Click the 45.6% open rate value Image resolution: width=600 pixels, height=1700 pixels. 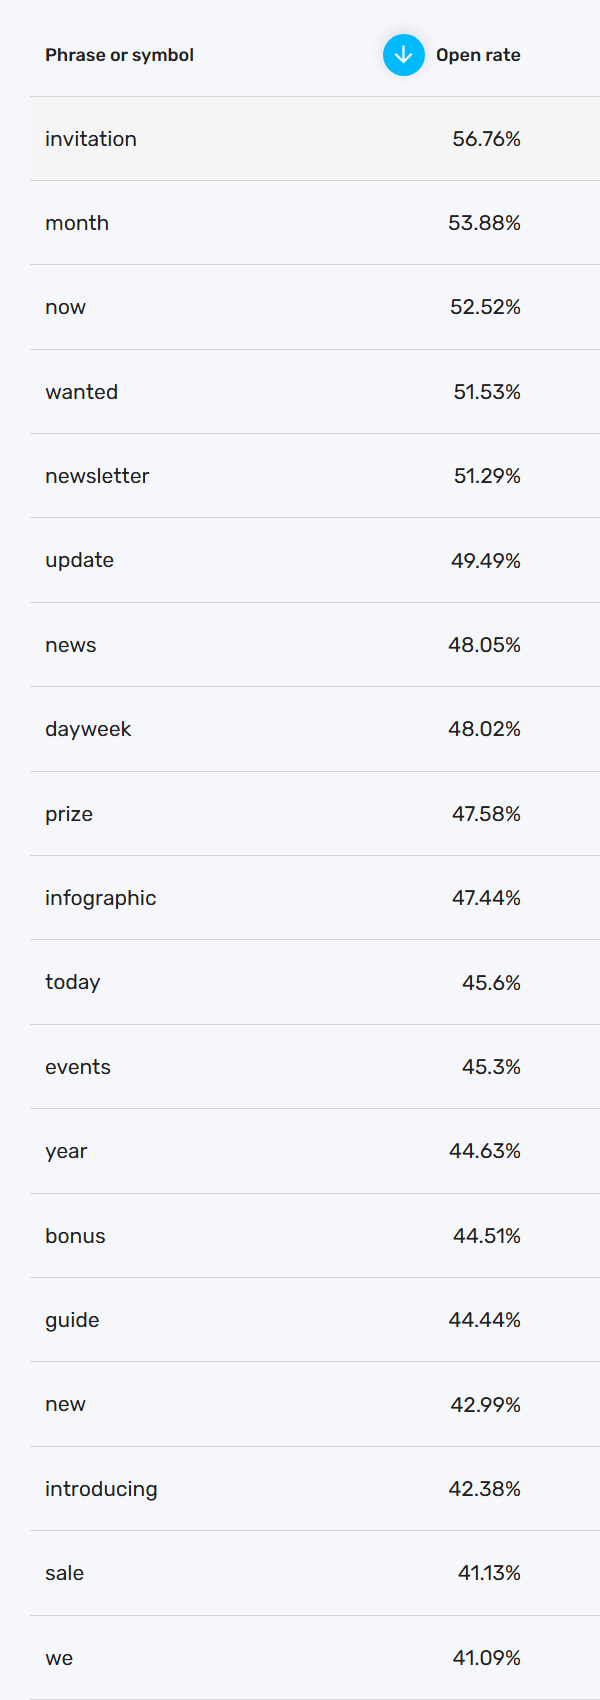(x=491, y=983)
